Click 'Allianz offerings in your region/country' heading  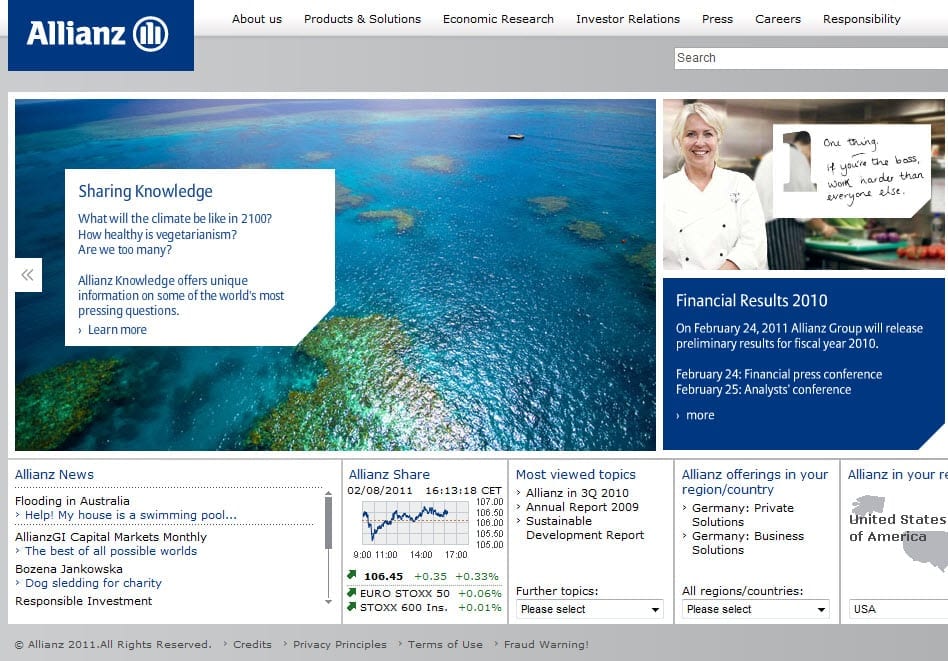point(755,482)
